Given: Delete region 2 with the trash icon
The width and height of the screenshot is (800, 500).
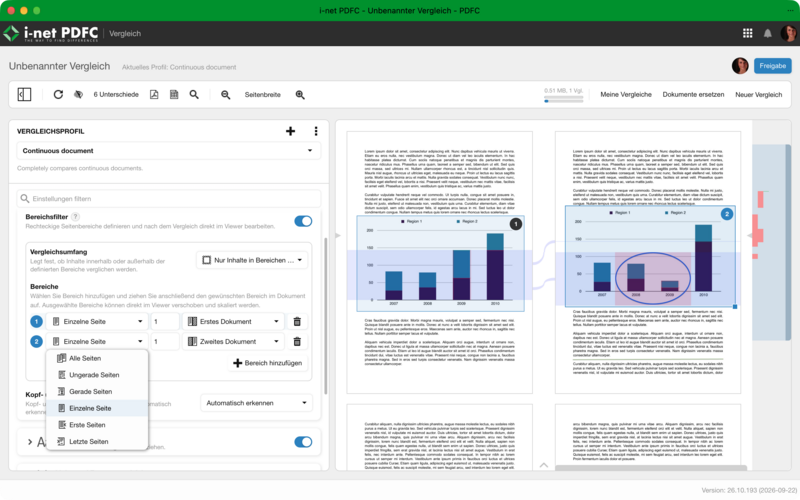Looking at the screenshot, I should pos(297,341).
